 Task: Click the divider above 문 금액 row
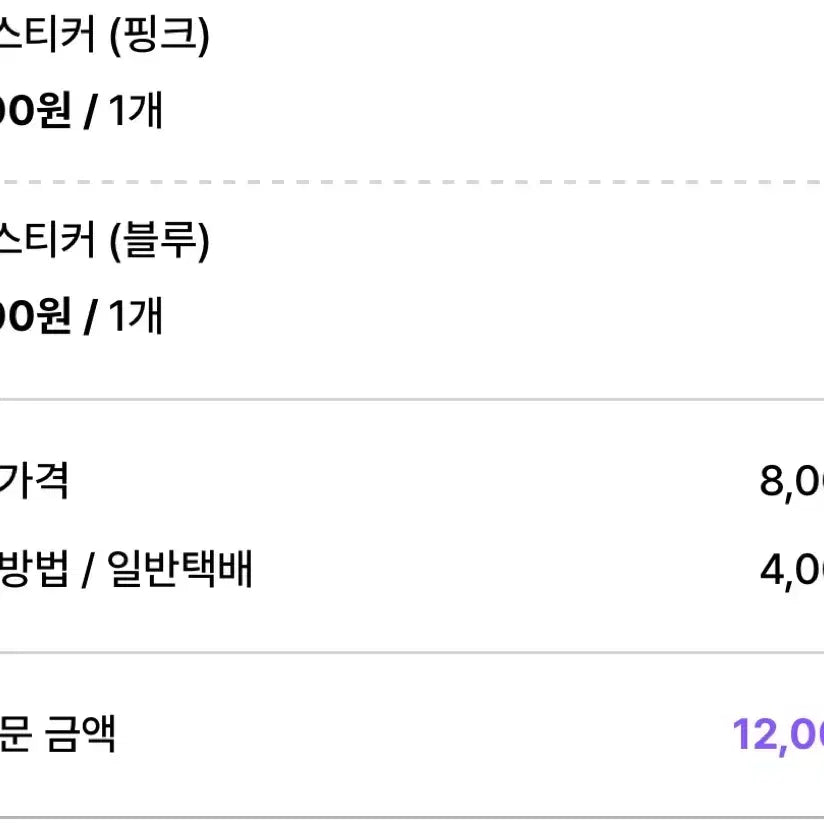(412, 653)
